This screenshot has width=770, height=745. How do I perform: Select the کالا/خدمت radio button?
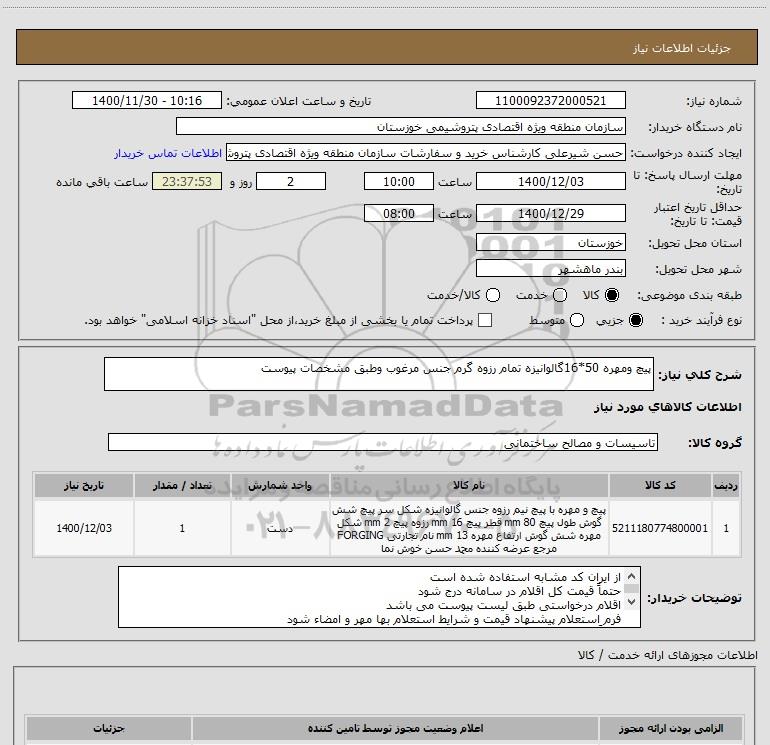coord(493,295)
